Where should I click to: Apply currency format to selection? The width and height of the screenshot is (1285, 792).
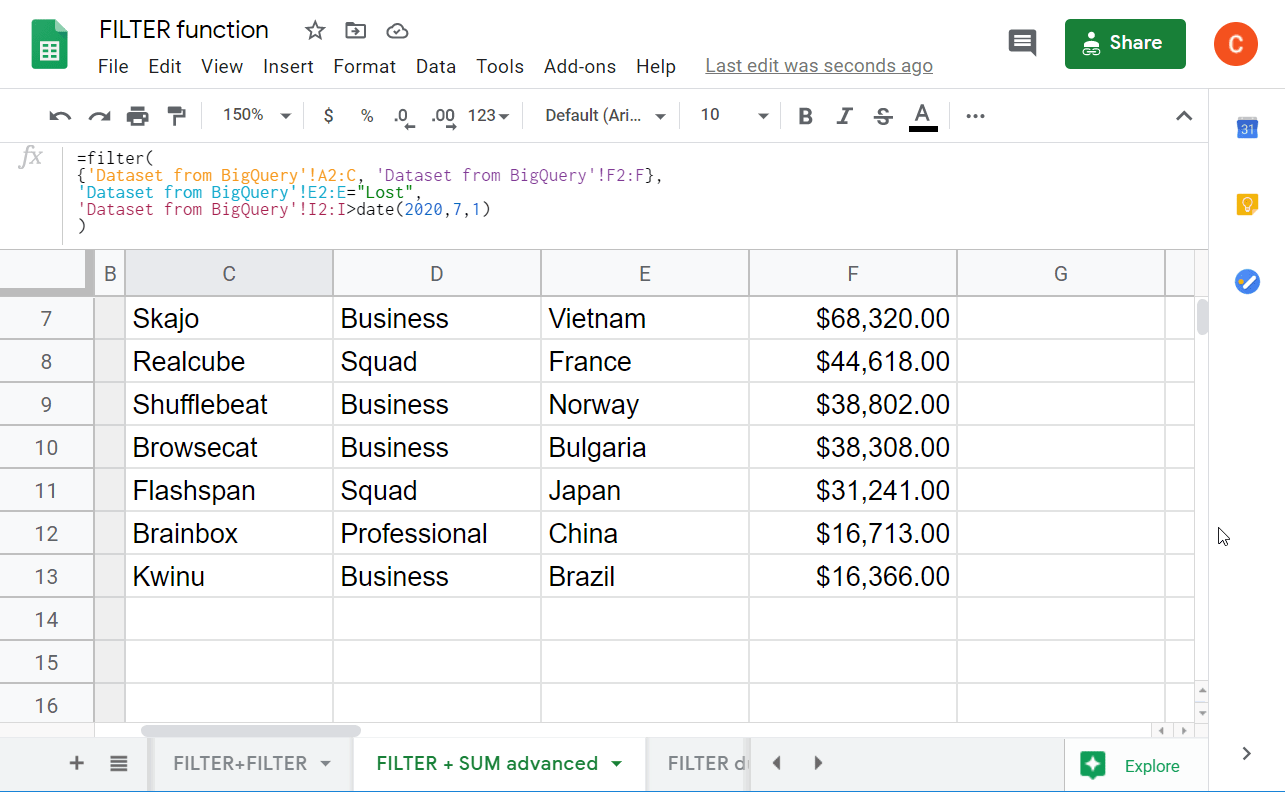[328, 115]
